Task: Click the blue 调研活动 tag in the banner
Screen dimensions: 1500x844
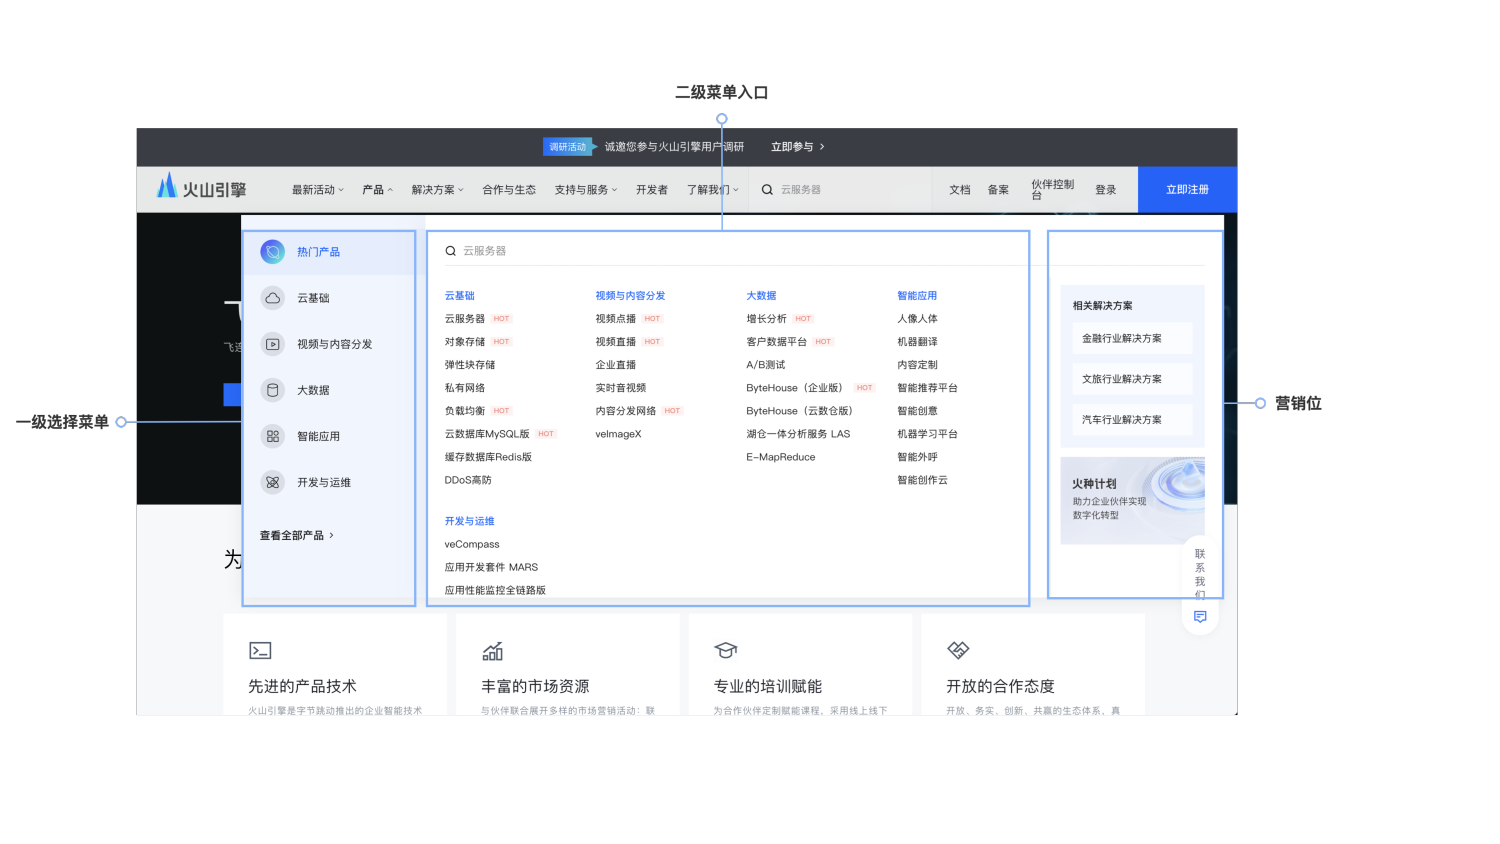Action: [568, 147]
